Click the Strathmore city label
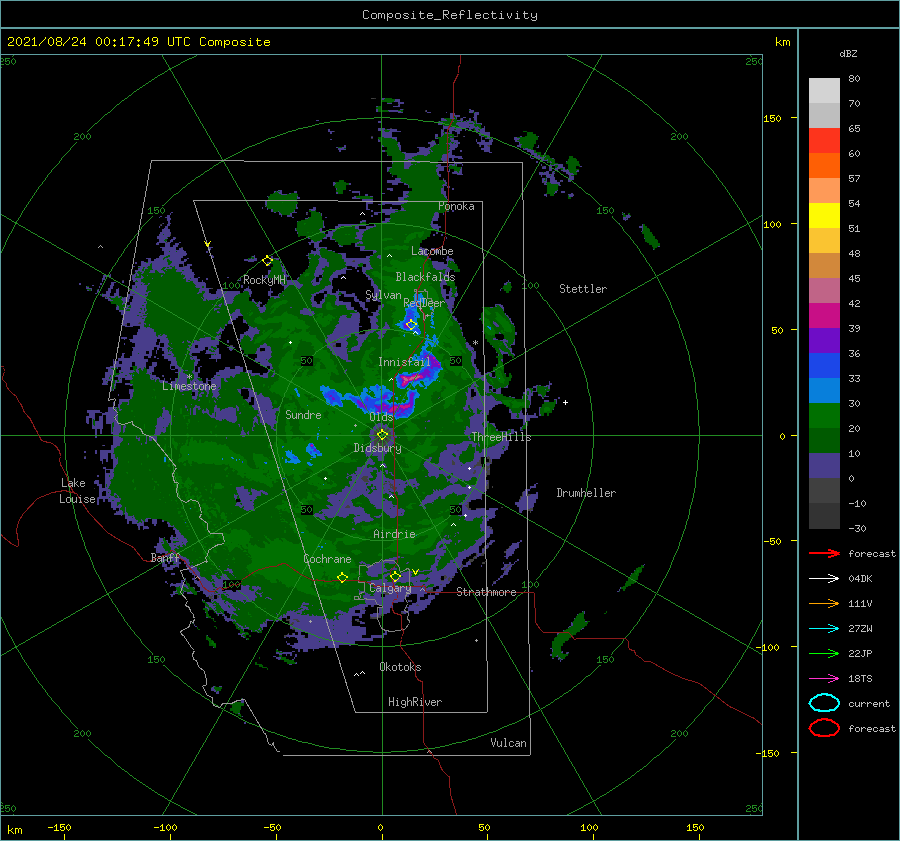The width and height of the screenshot is (900, 841). [486, 592]
